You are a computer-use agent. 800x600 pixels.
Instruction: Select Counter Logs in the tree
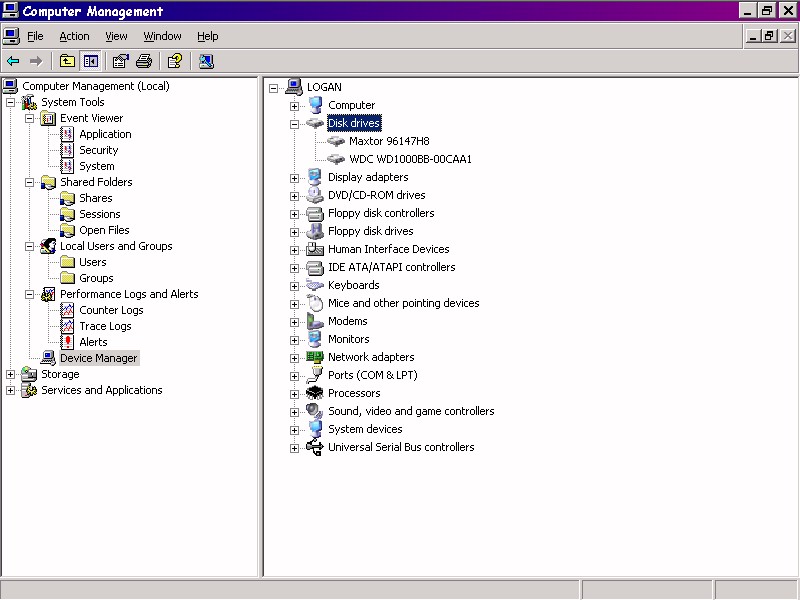pos(111,310)
